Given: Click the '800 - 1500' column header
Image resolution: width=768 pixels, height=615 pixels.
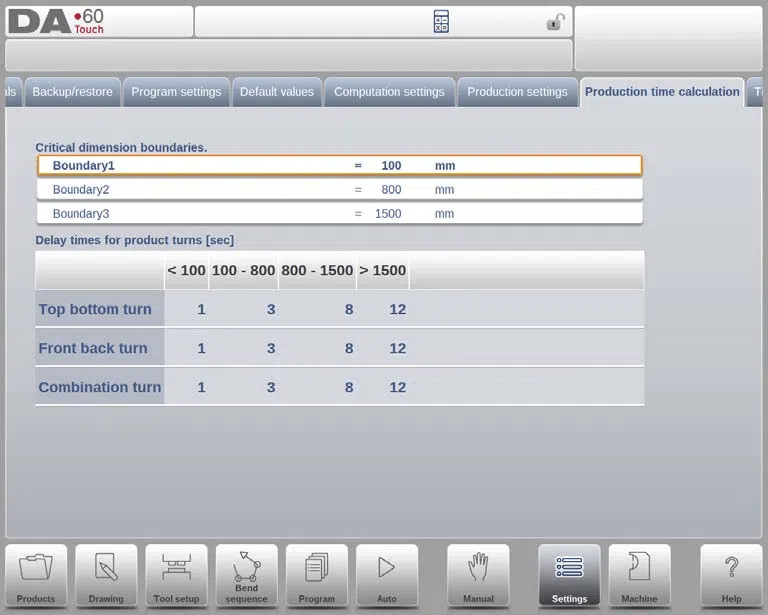Looking at the screenshot, I should [317, 270].
